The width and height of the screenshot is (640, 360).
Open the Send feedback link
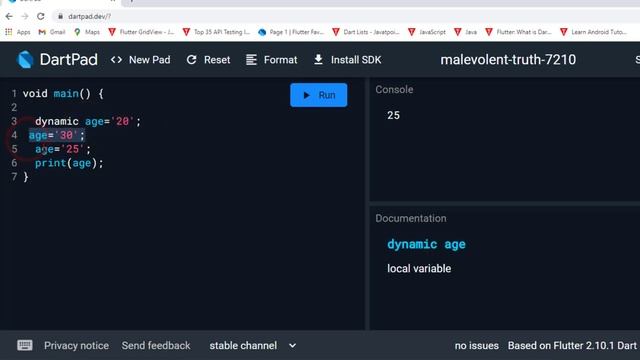click(x=156, y=346)
